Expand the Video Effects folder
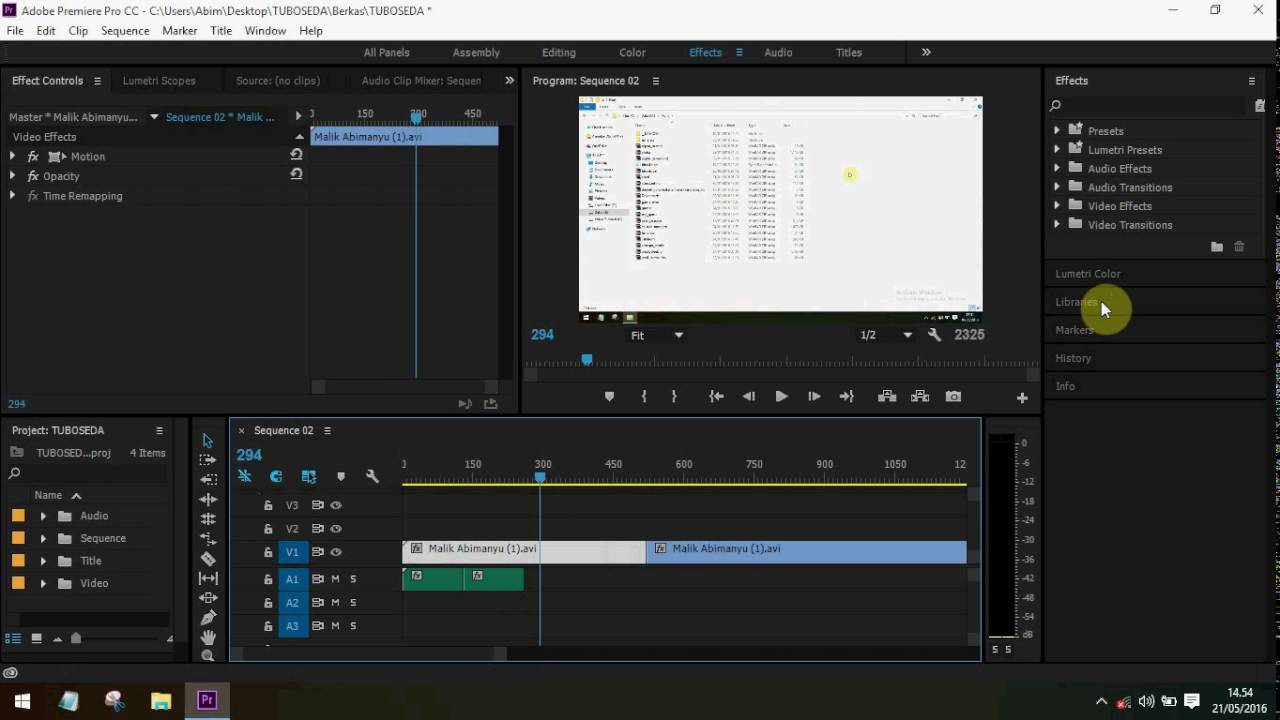Screen dimensions: 1280x720 (1057, 206)
